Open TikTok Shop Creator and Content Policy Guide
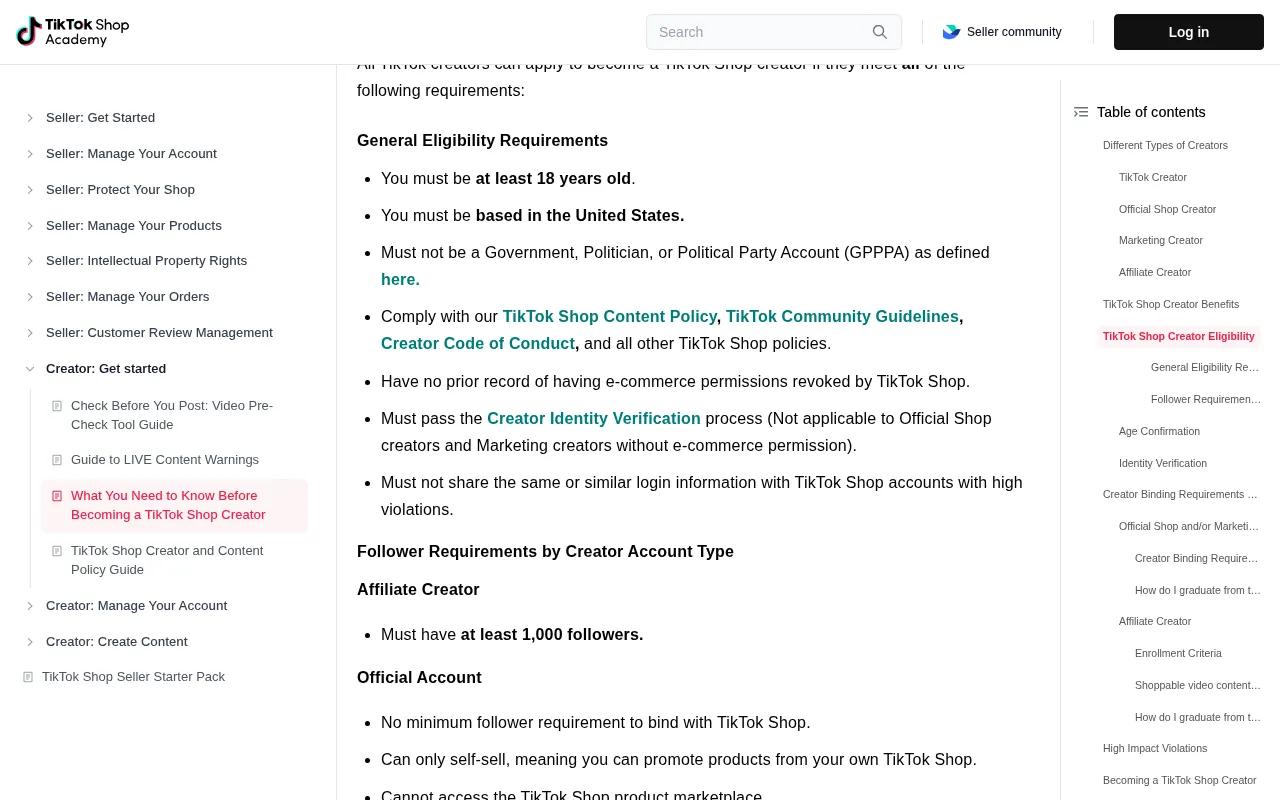Image resolution: width=1280 pixels, height=800 pixels. [167, 560]
